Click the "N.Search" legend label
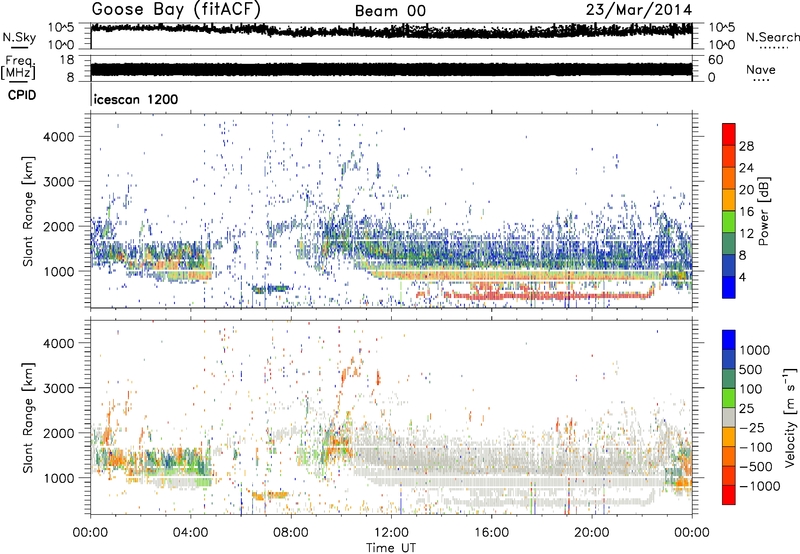 tap(772, 37)
